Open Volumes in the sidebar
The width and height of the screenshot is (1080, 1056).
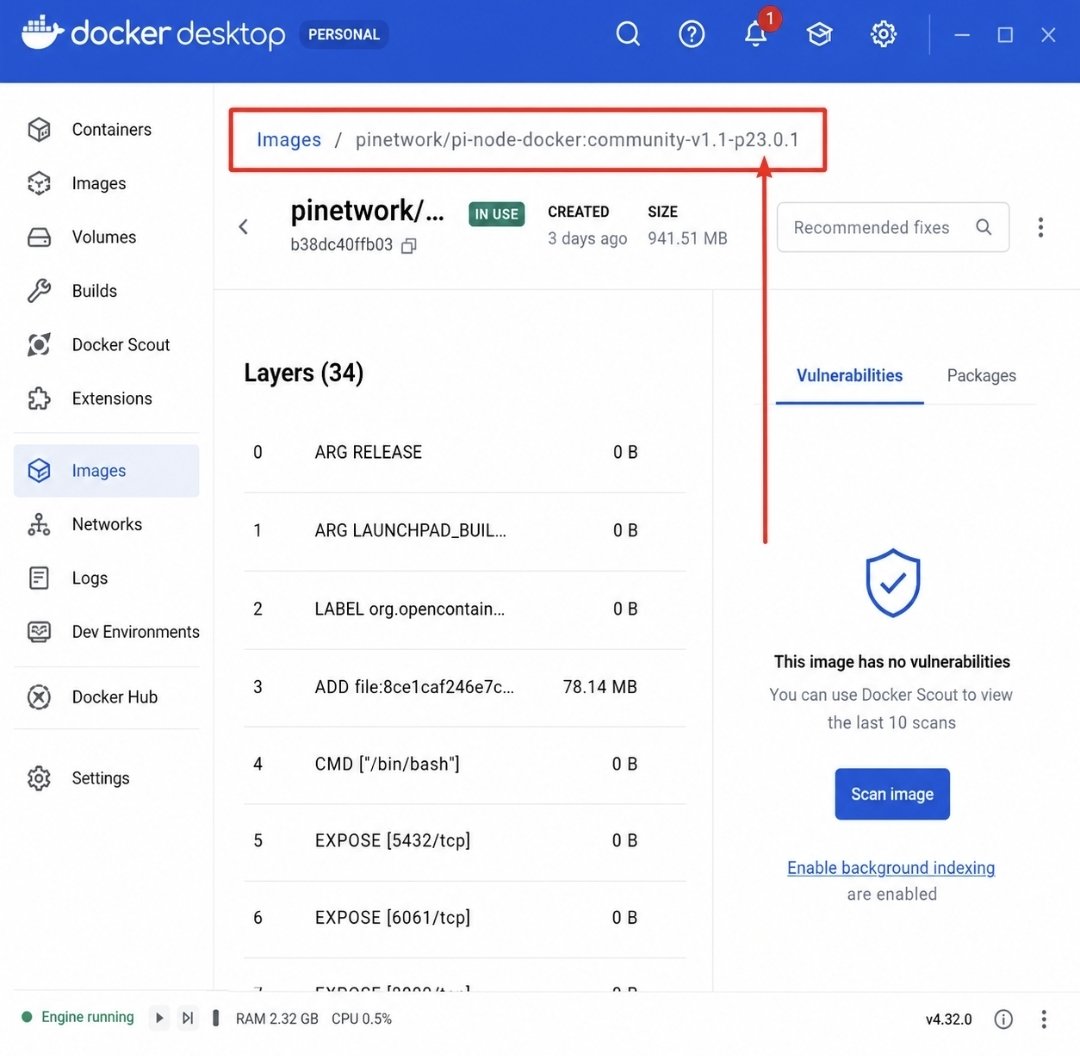(107, 237)
